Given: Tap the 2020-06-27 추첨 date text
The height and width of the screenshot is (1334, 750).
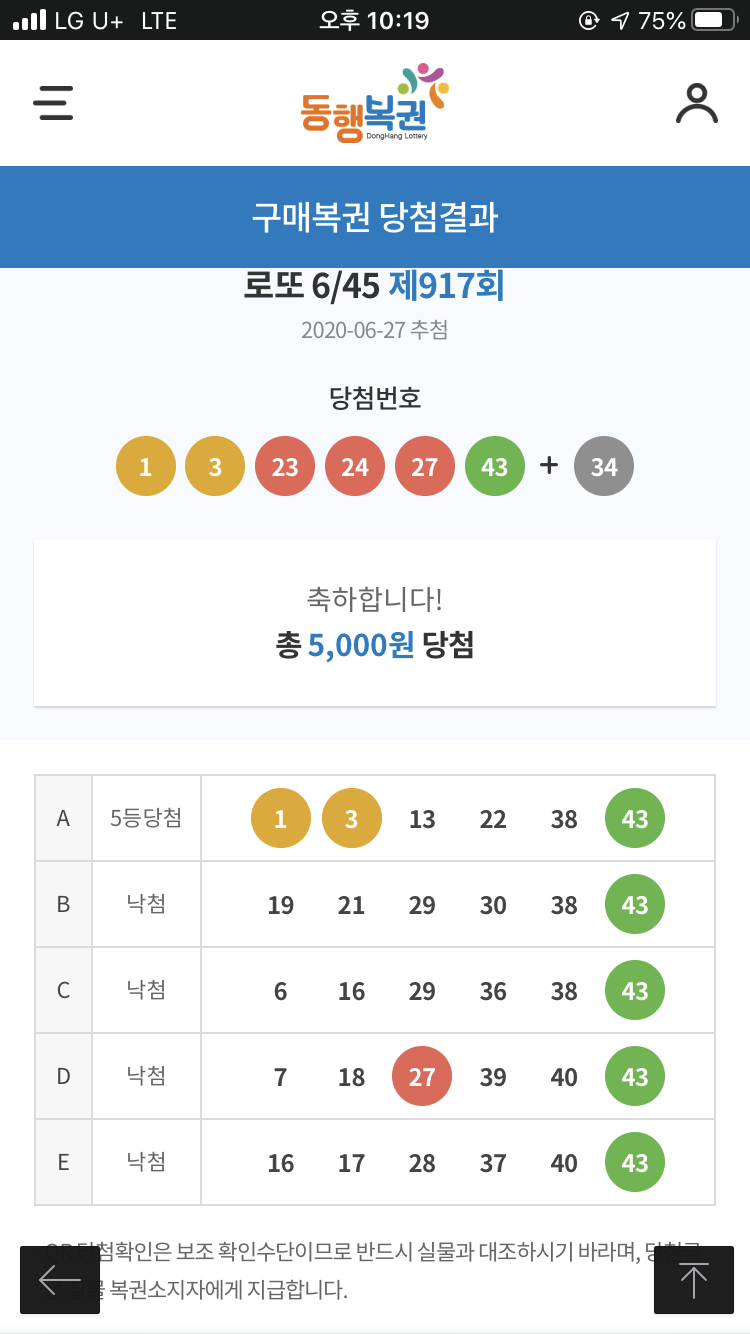Looking at the screenshot, I should pos(374,330).
